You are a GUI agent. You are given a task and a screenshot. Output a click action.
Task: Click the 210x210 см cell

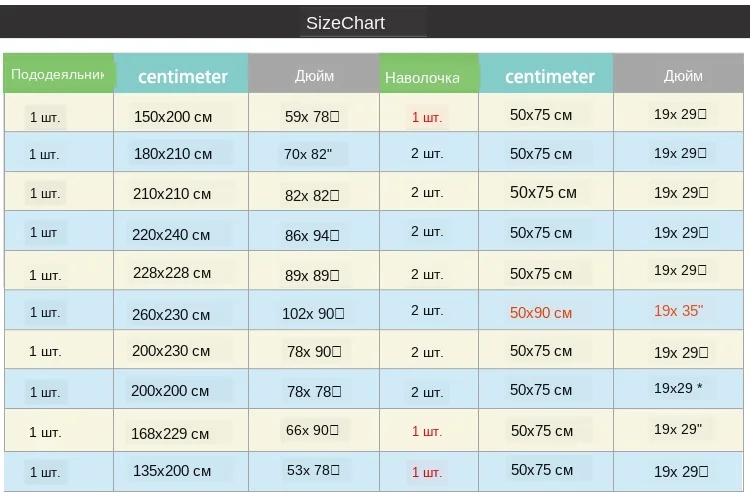tap(172, 194)
